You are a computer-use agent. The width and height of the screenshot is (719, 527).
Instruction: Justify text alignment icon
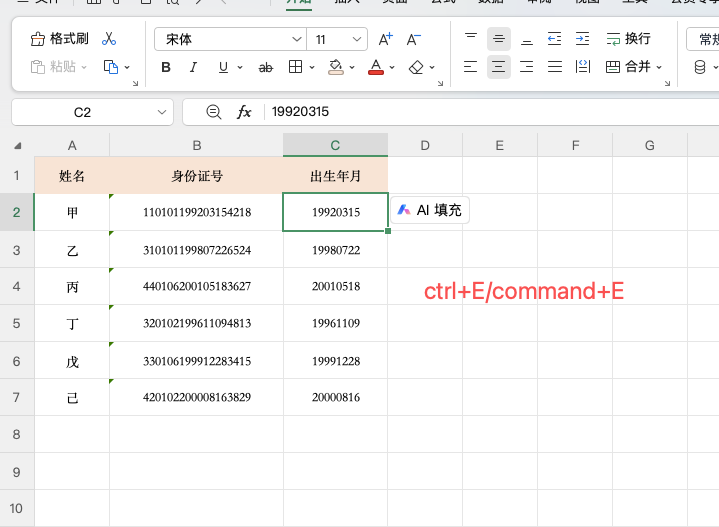(555, 67)
